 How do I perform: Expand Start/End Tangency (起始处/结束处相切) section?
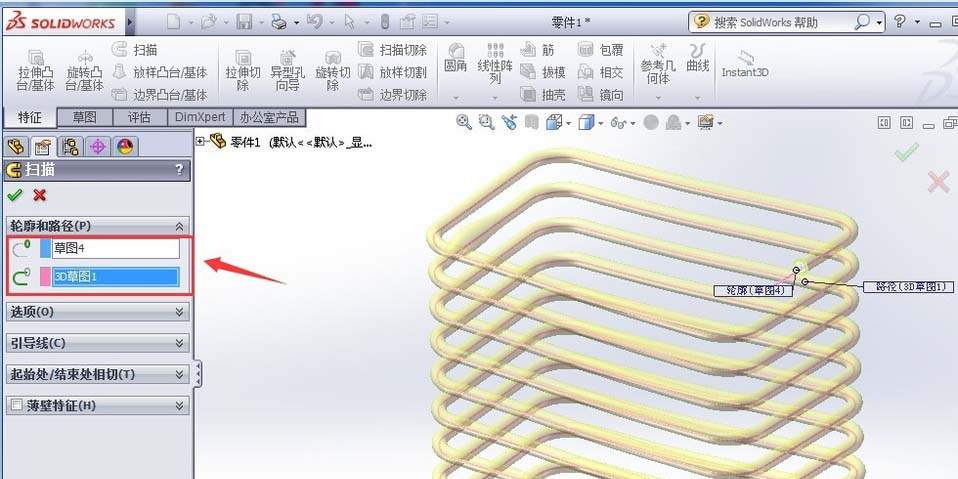click(180, 374)
